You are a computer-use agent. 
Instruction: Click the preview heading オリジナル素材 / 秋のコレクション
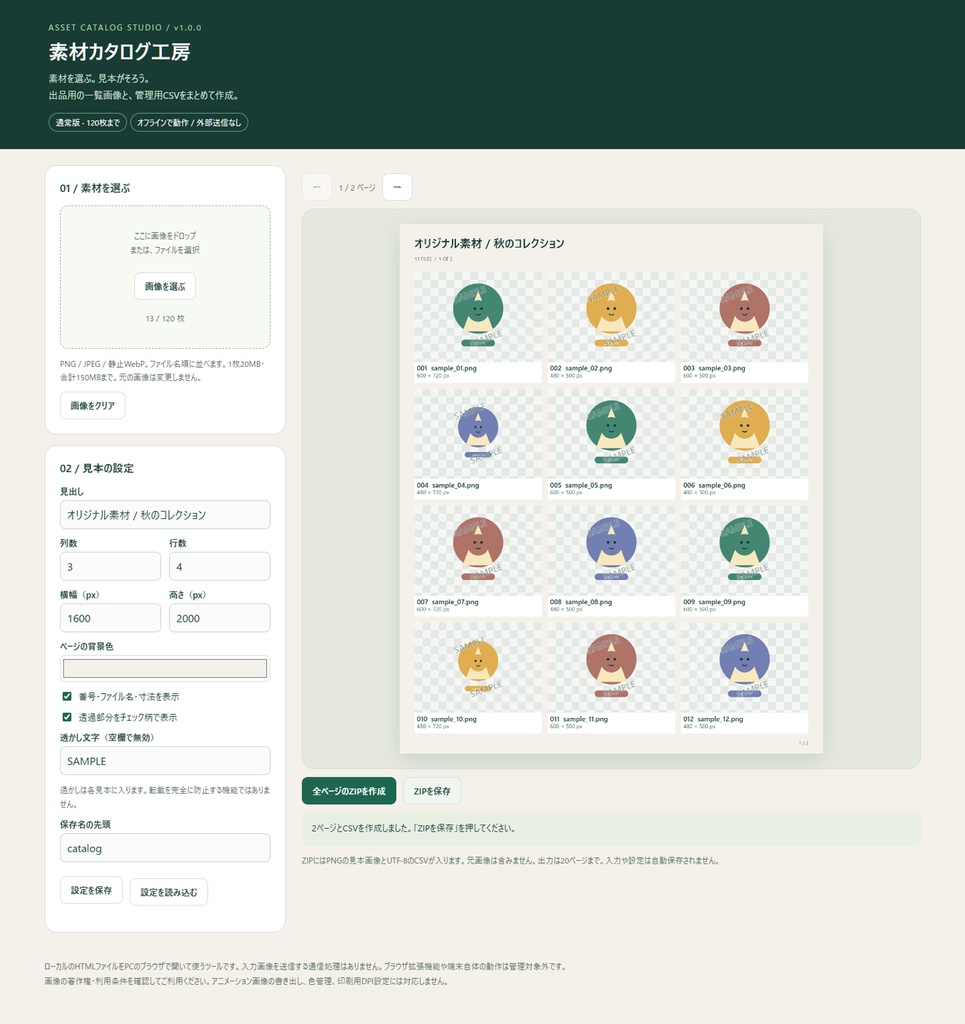point(489,243)
